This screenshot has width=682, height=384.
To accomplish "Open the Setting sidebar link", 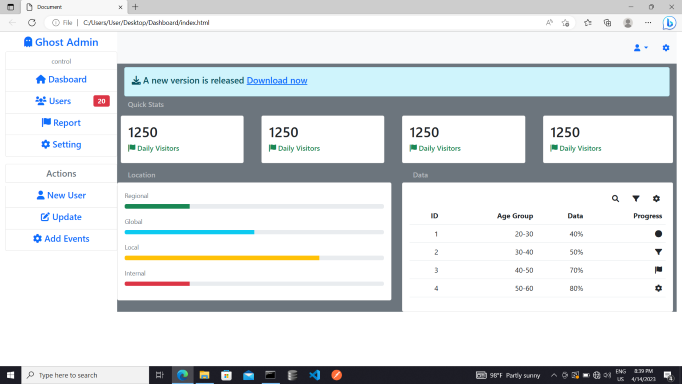I will point(61,144).
